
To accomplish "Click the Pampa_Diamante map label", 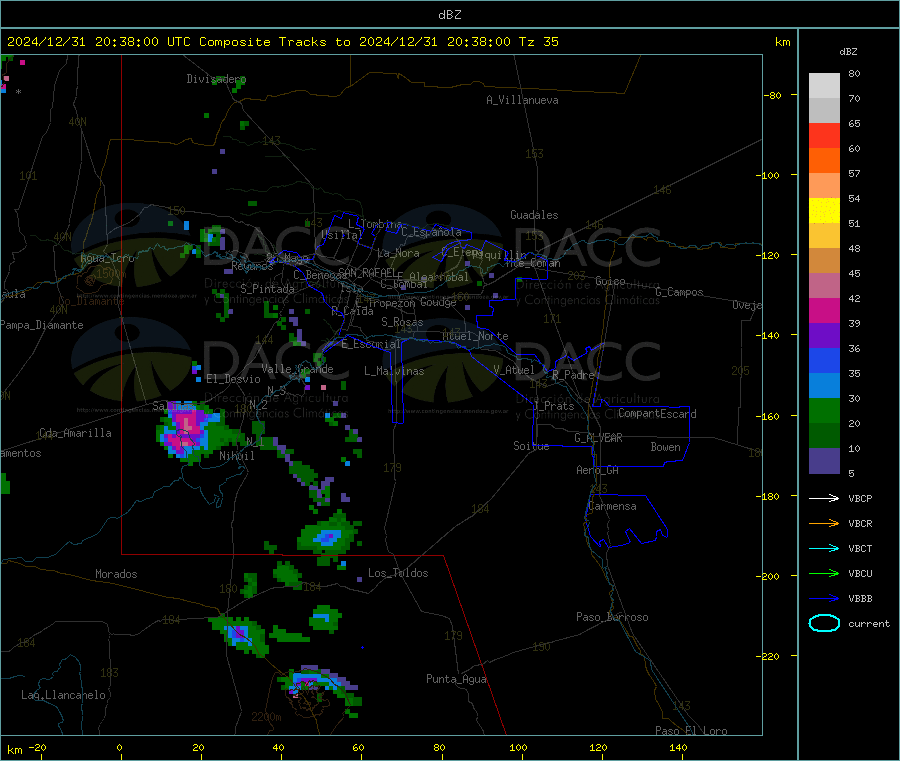I will pyautogui.click(x=42, y=325).
